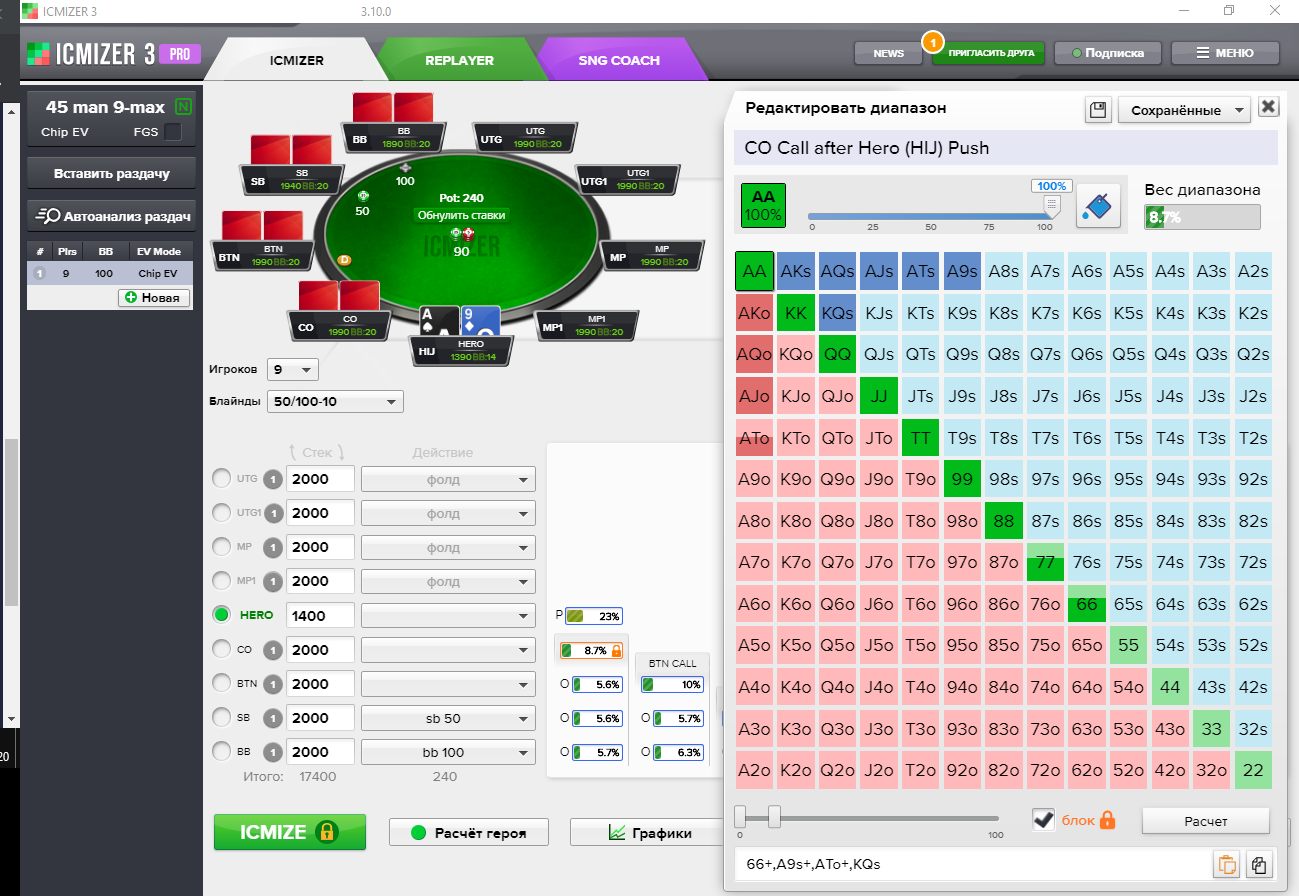The width and height of the screenshot is (1299, 896).
Task: Toggle the FGS checkbox
Action: [x=173, y=132]
